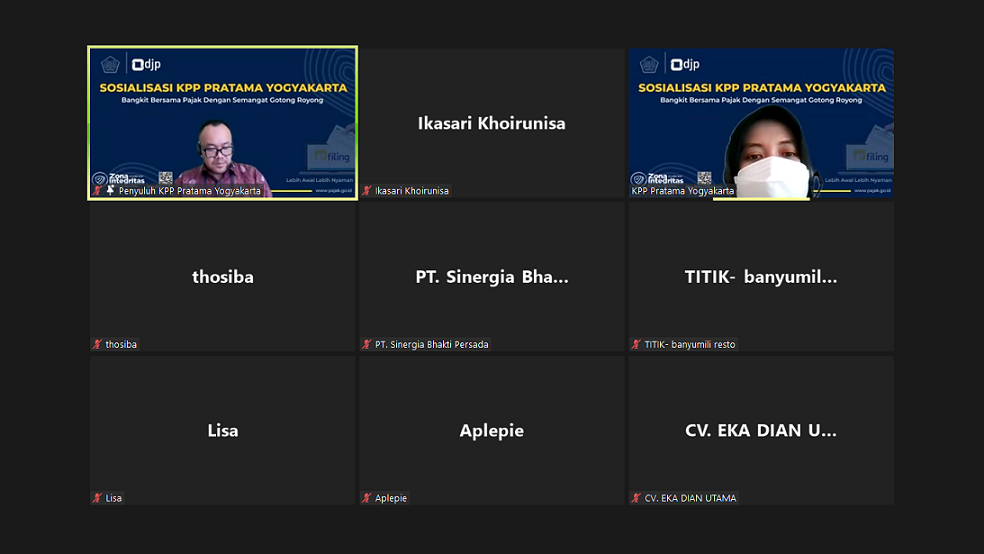Click the muted mic icon beside Ikasari Khoirunisa
Viewport: 984px width, 554px height.
[x=367, y=191]
